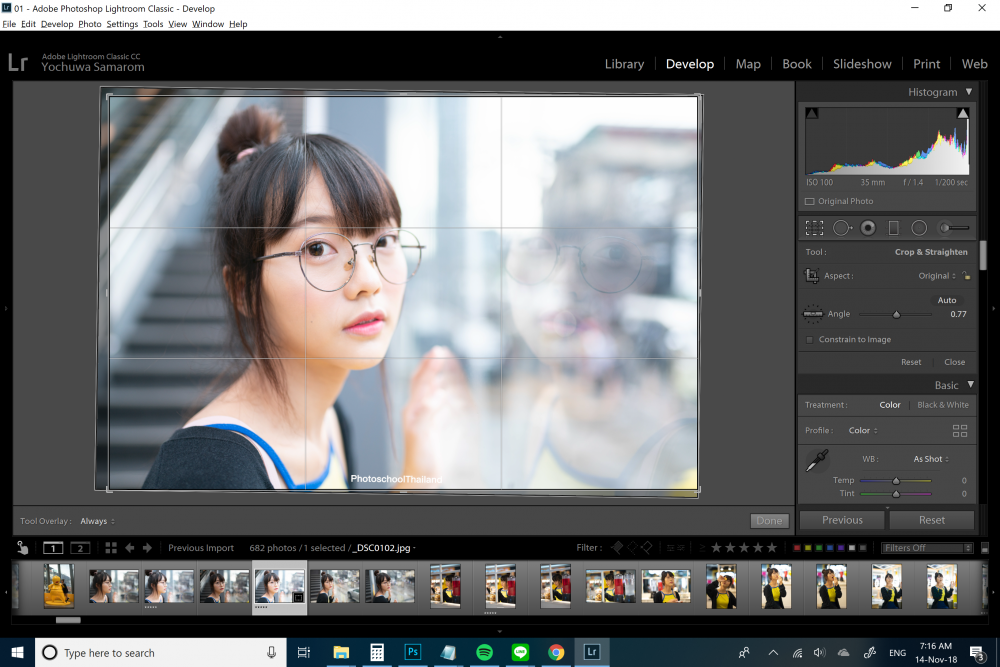Select the Spot Removal tool
Image resolution: width=1000 pixels, height=667 pixels.
(x=842, y=228)
